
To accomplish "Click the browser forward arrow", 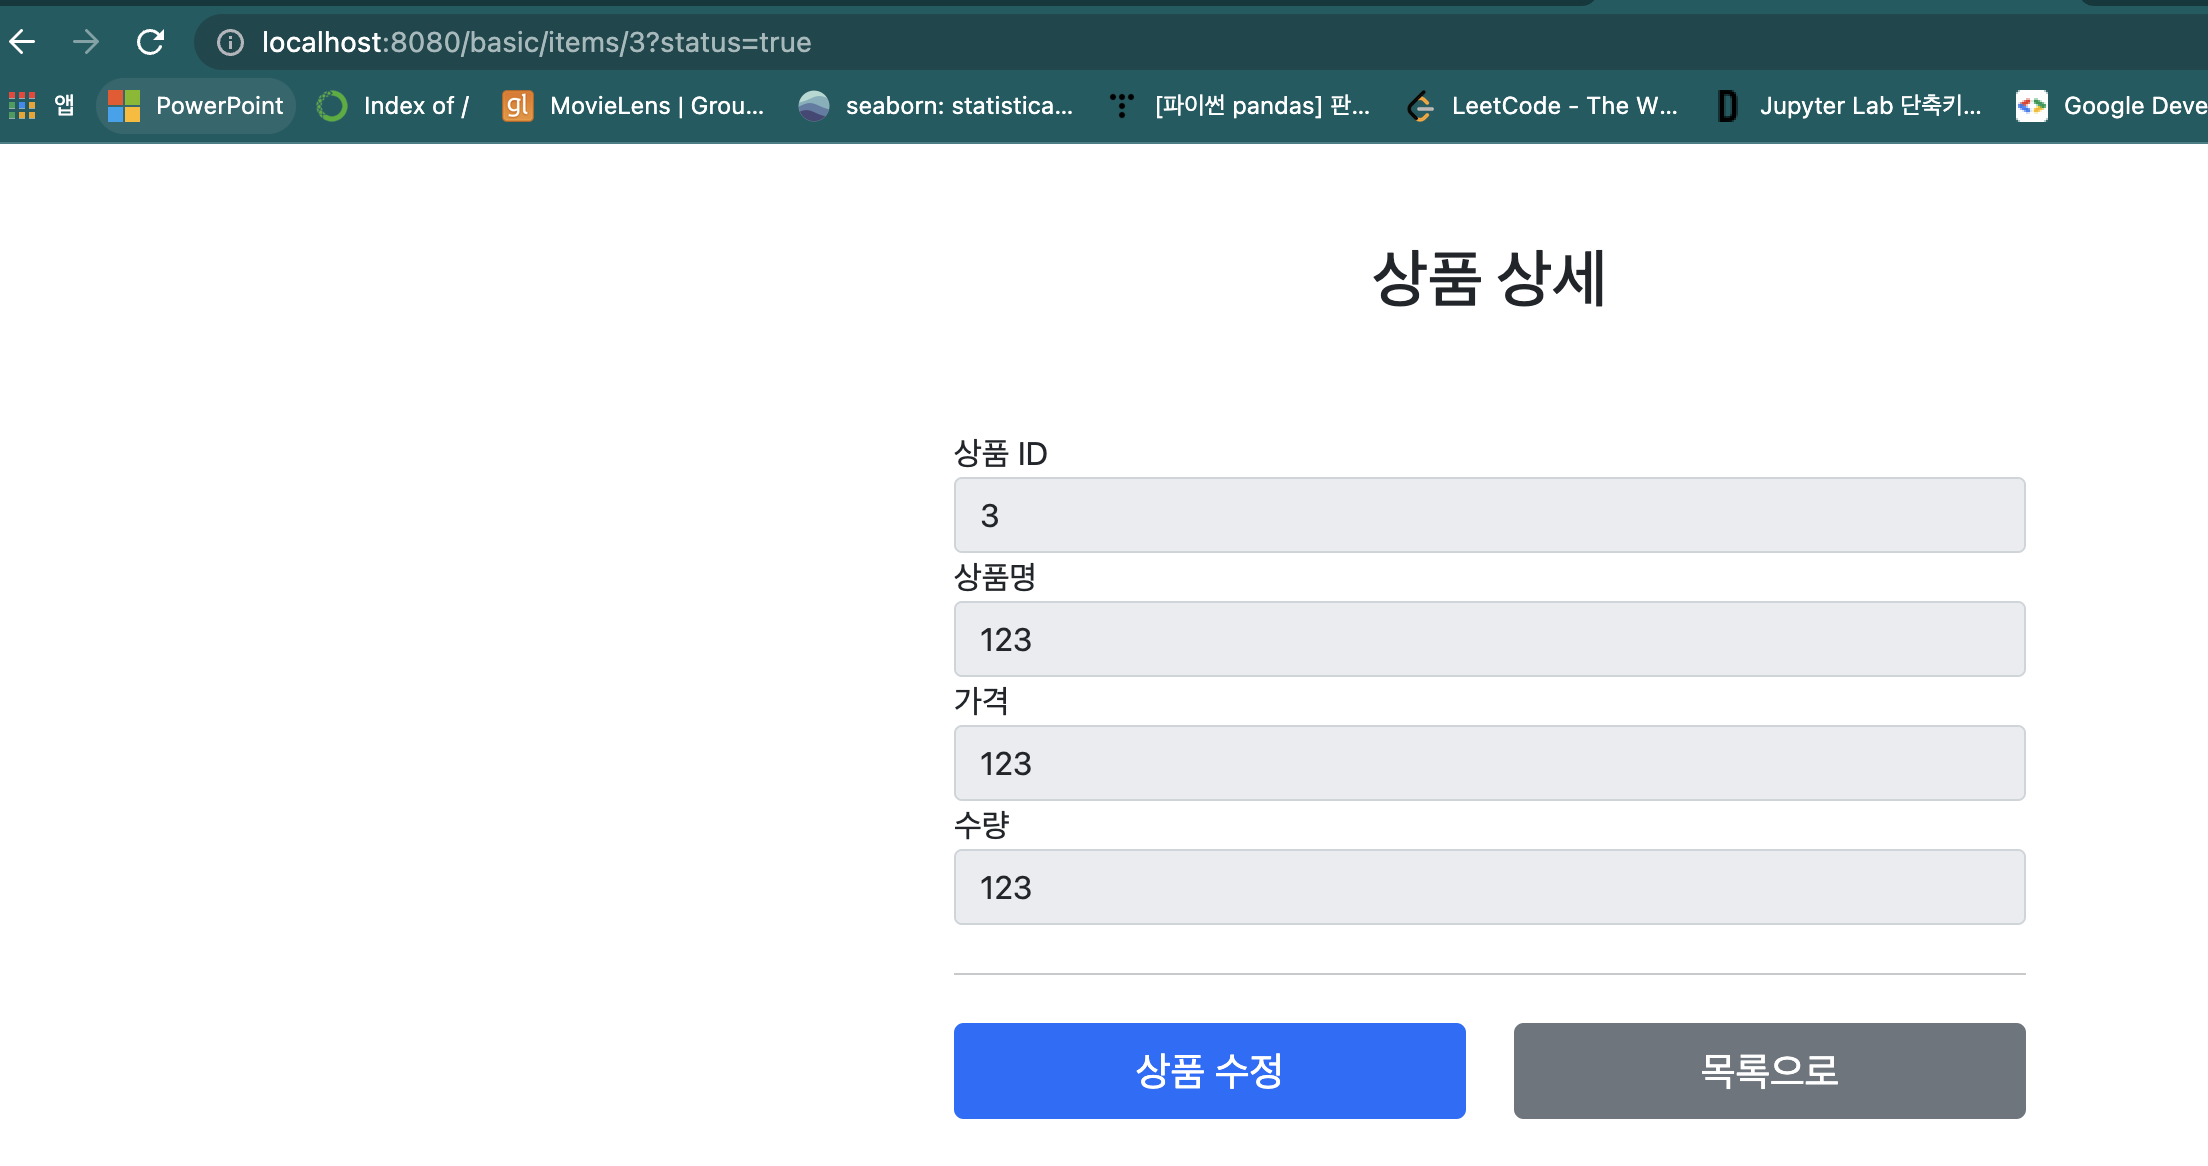I will pyautogui.click(x=86, y=42).
